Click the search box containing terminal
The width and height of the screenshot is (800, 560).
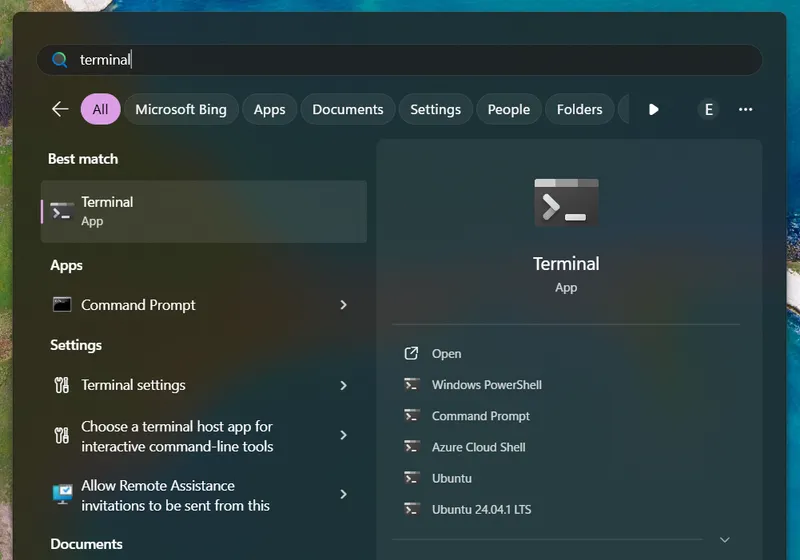(400, 60)
